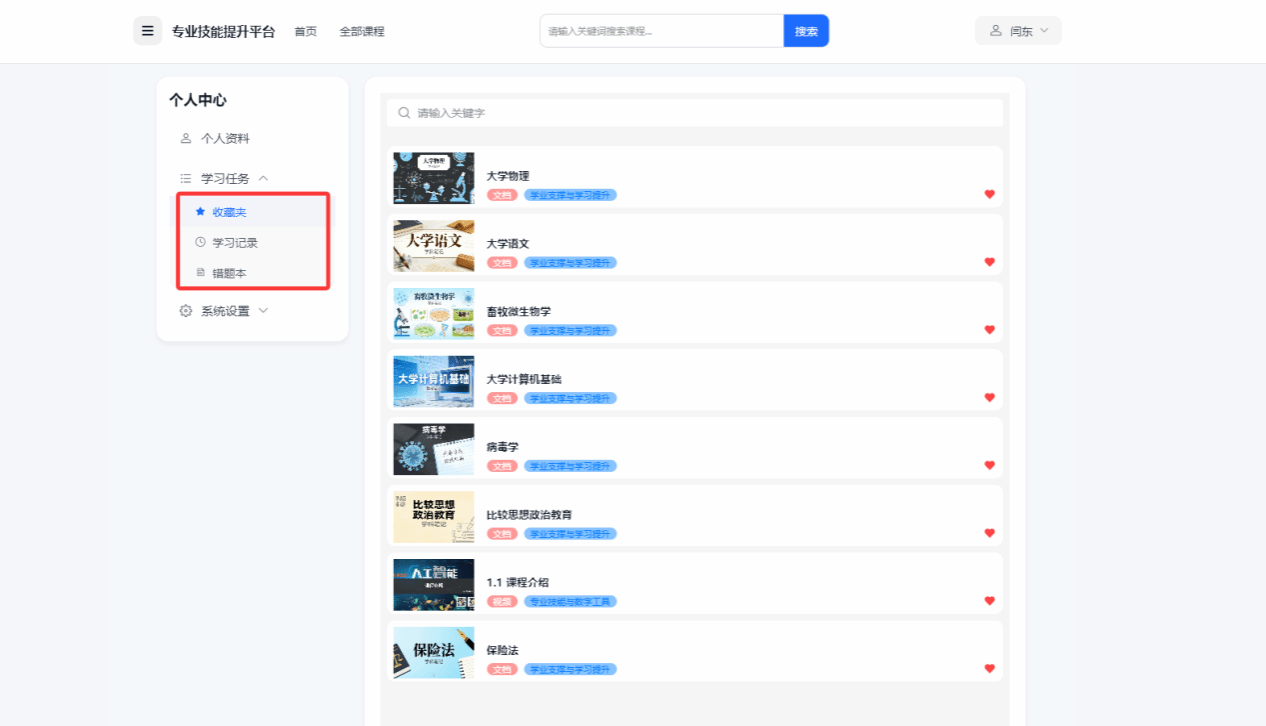Open the 闫东 user dropdown
The image size is (1266, 726).
pyautogui.click(x=1019, y=31)
